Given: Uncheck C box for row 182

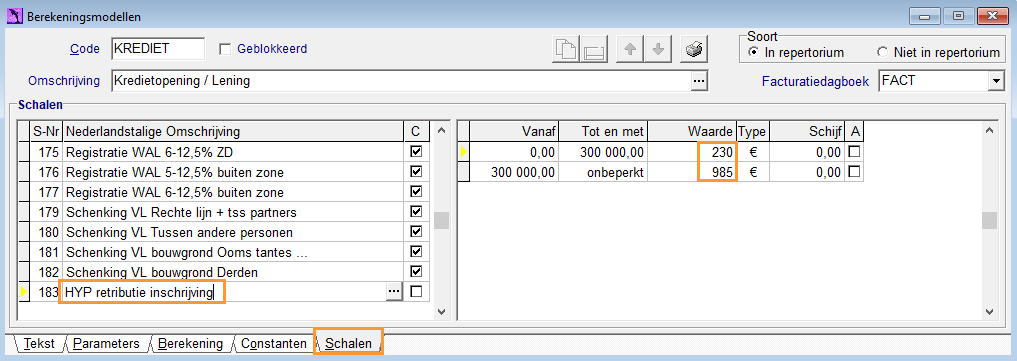Looking at the screenshot, I should click(416, 271).
